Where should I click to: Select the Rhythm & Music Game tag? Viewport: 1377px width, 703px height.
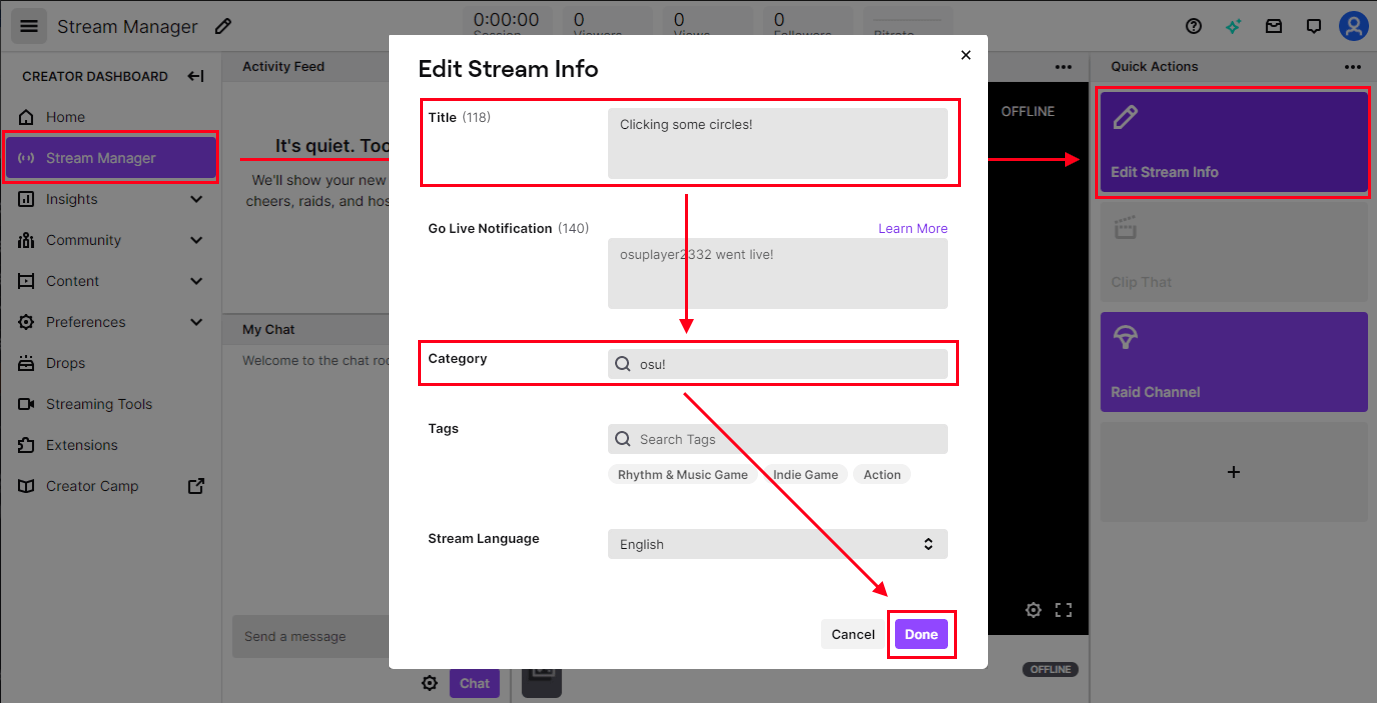683,475
